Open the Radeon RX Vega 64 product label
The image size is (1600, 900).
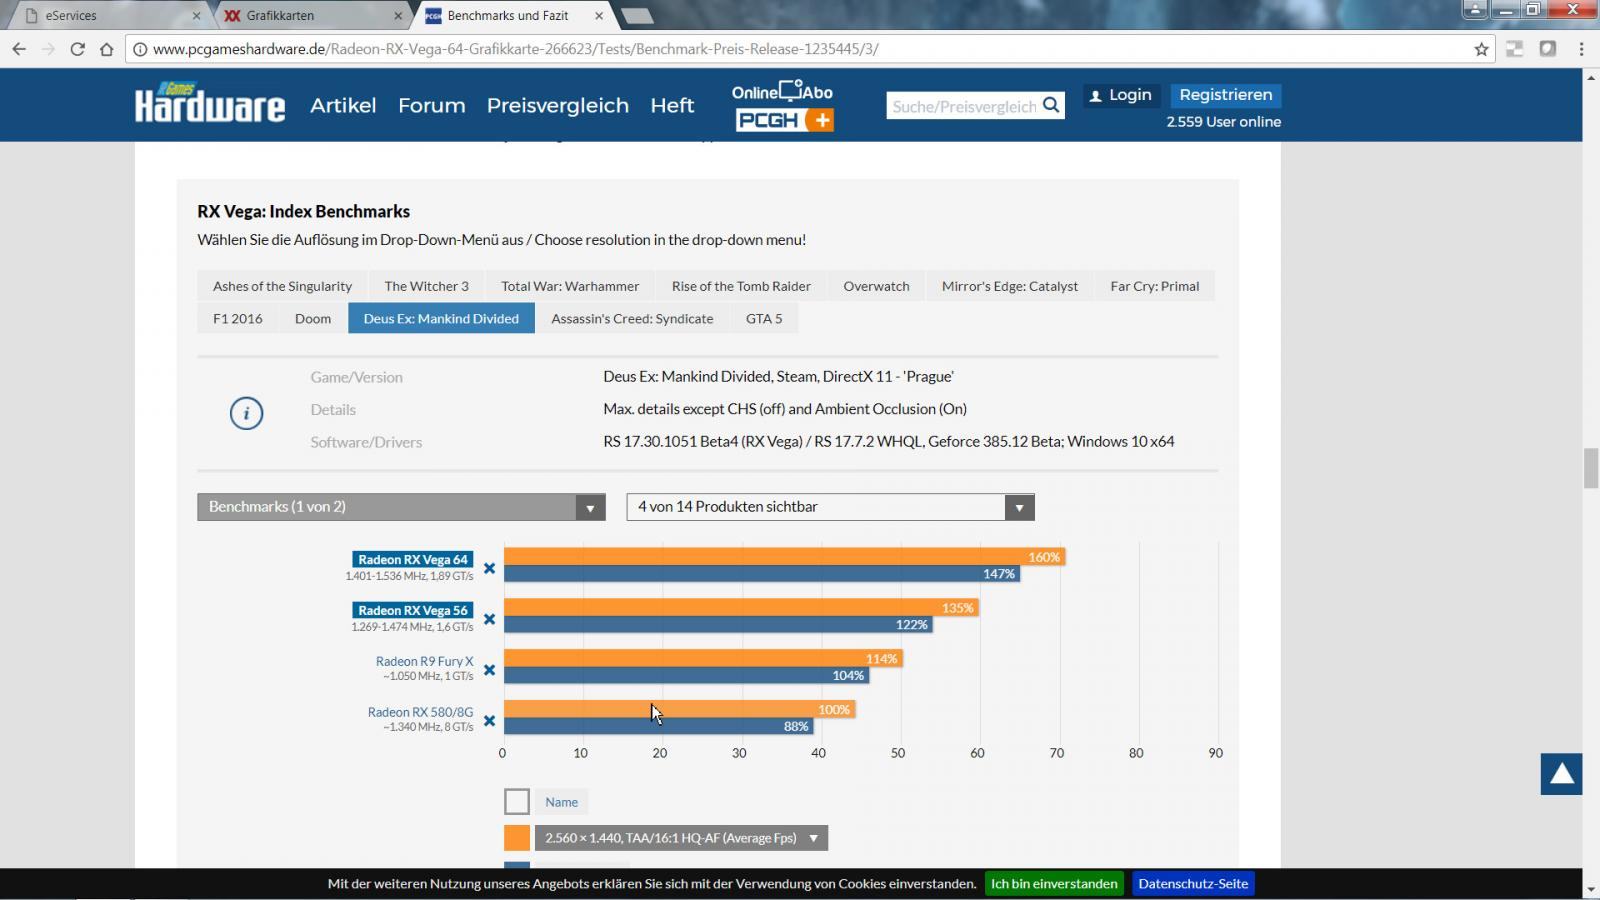[413, 560]
